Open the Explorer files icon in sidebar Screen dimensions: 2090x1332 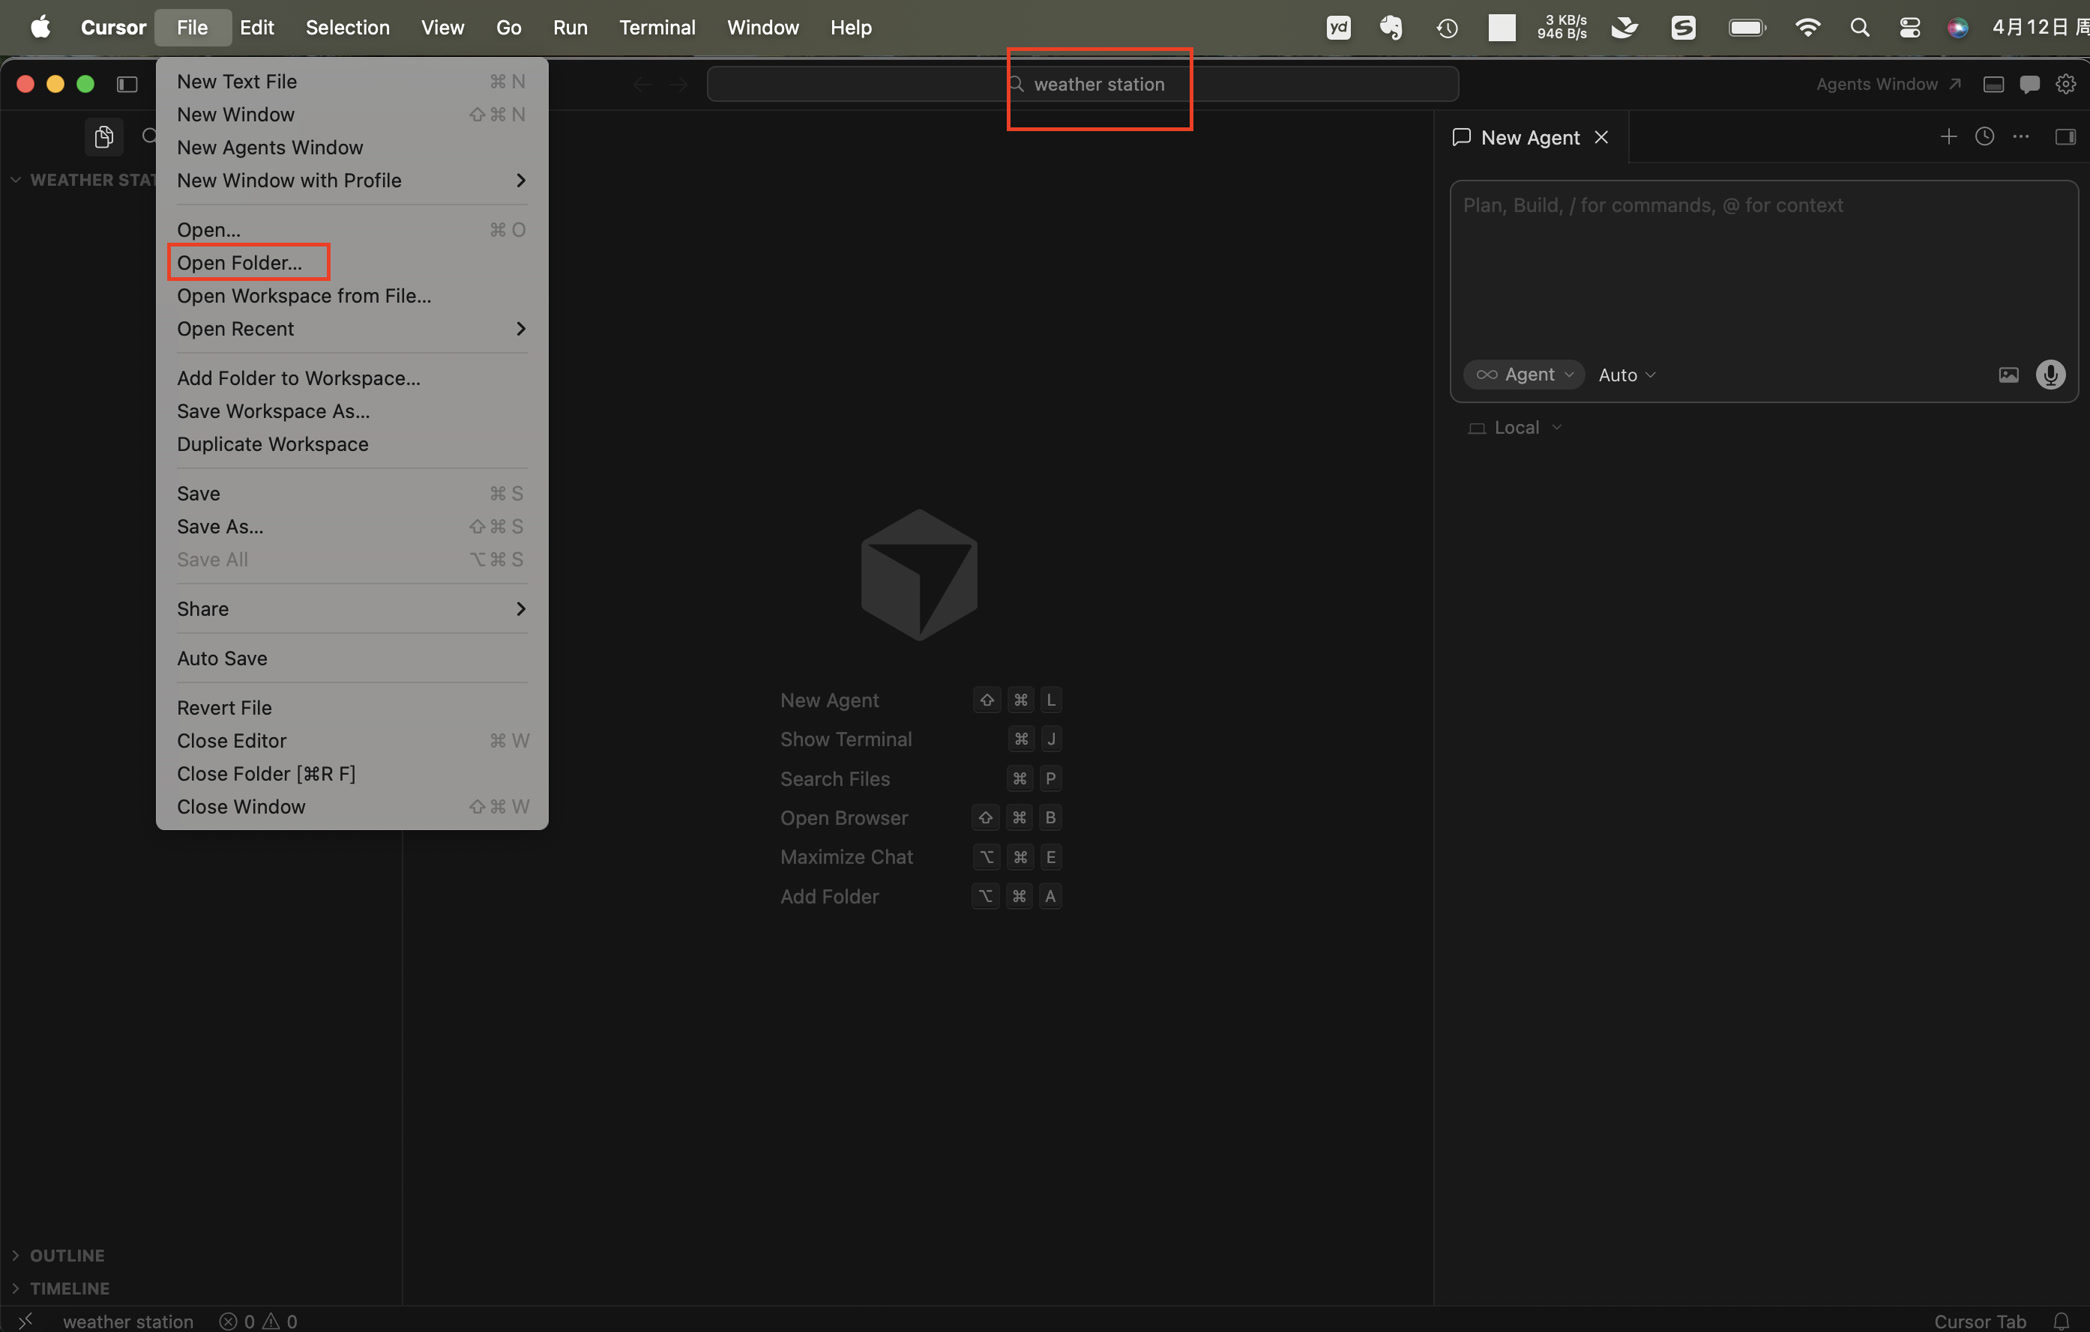[x=104, y=137]
